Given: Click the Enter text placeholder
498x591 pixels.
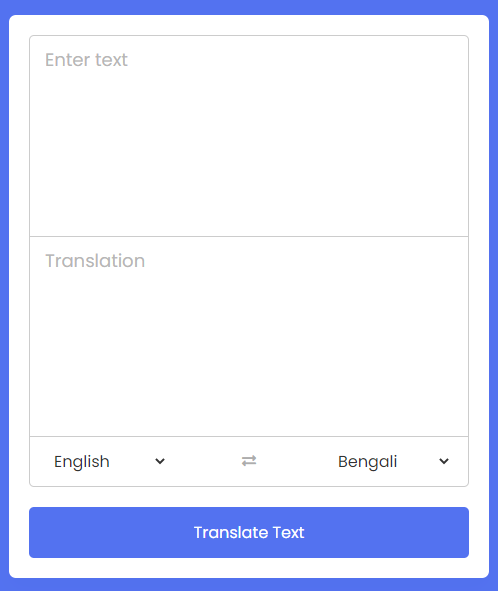Looking at the screenshot, I should (x=86, y=60).
